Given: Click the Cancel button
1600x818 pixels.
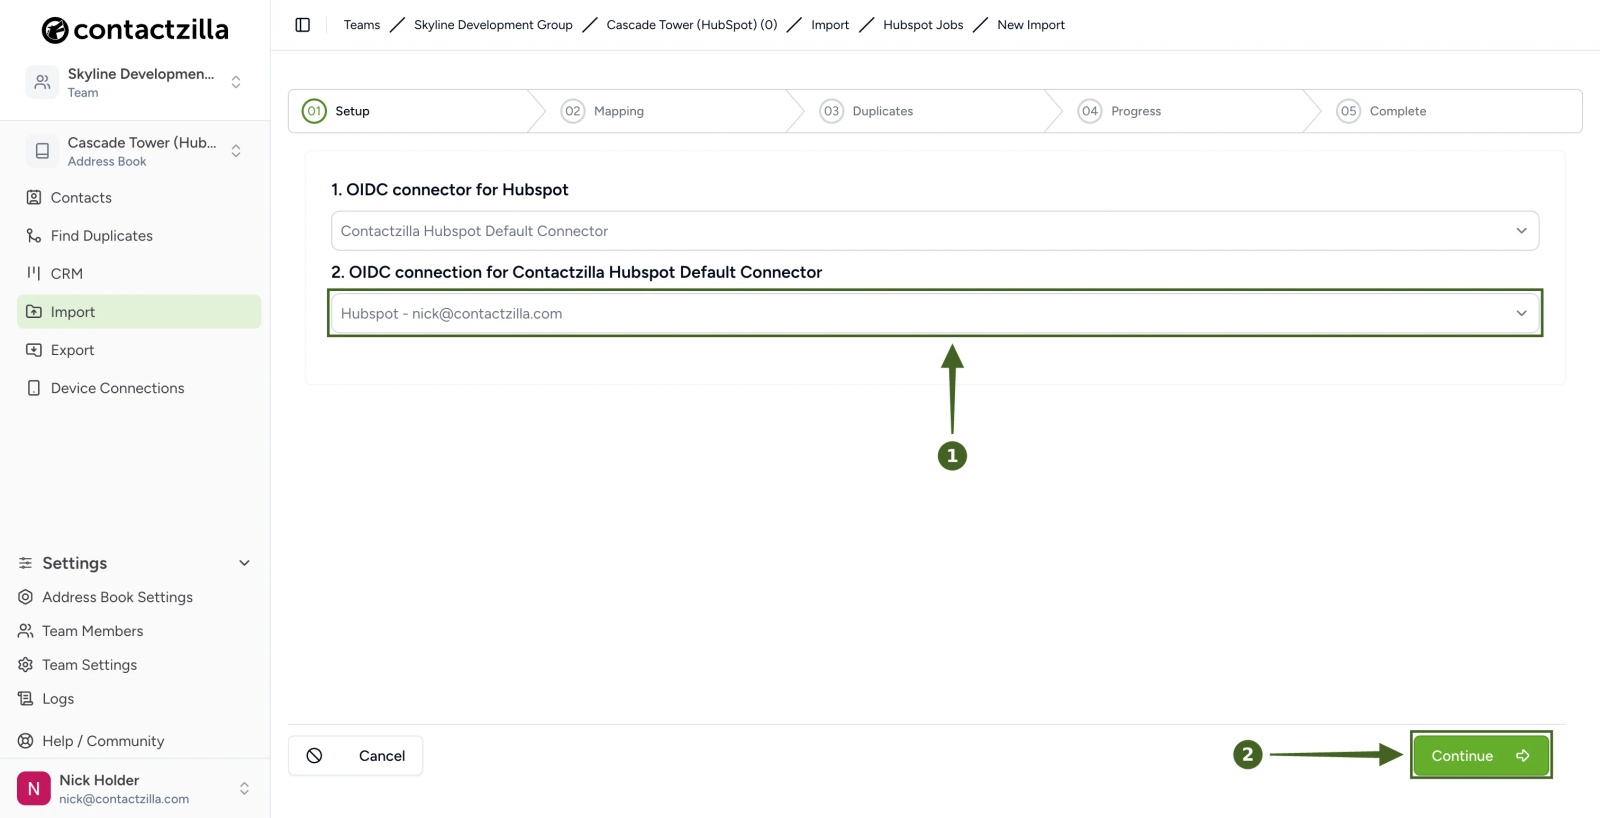Looking at the screenshot, I should click(x=355, y=756).
